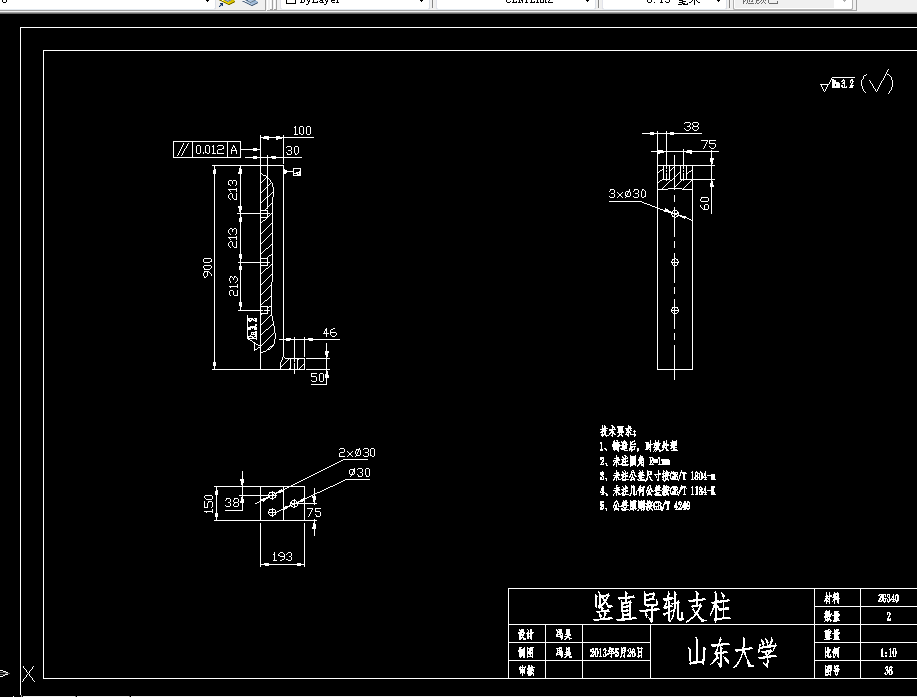917x697 pixels.
Task: Select the "制图" label cell
Action: coord(527,652)
